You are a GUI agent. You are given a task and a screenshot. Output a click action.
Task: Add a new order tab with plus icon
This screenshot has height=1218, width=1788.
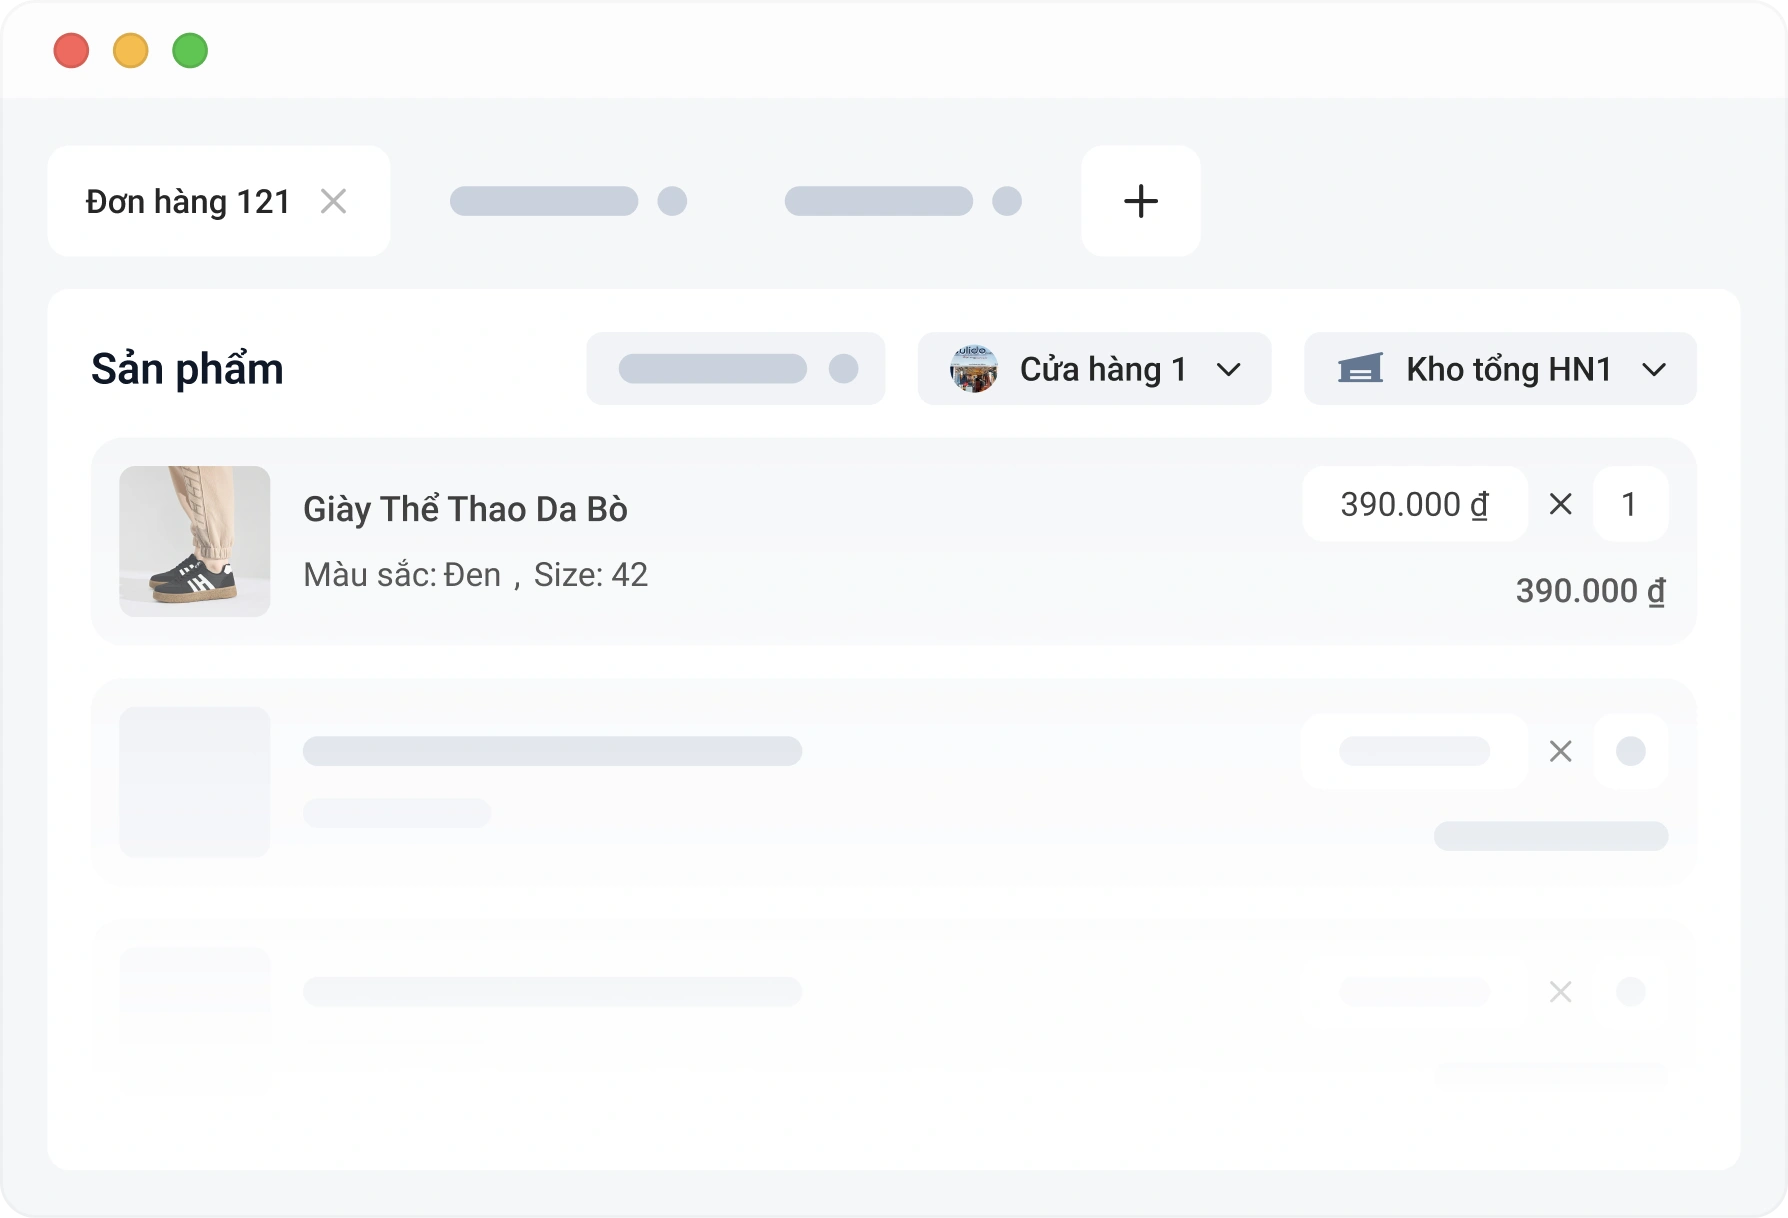[1141, 201]
